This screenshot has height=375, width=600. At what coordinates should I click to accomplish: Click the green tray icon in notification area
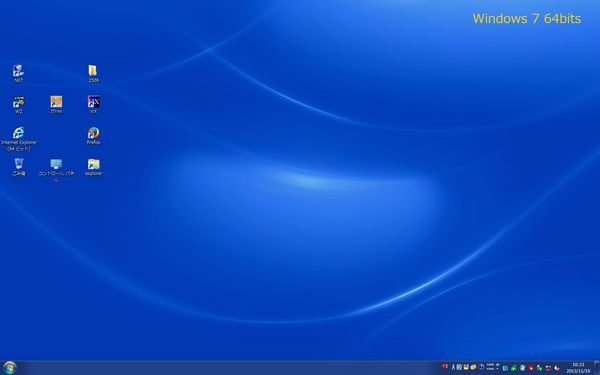514,368
